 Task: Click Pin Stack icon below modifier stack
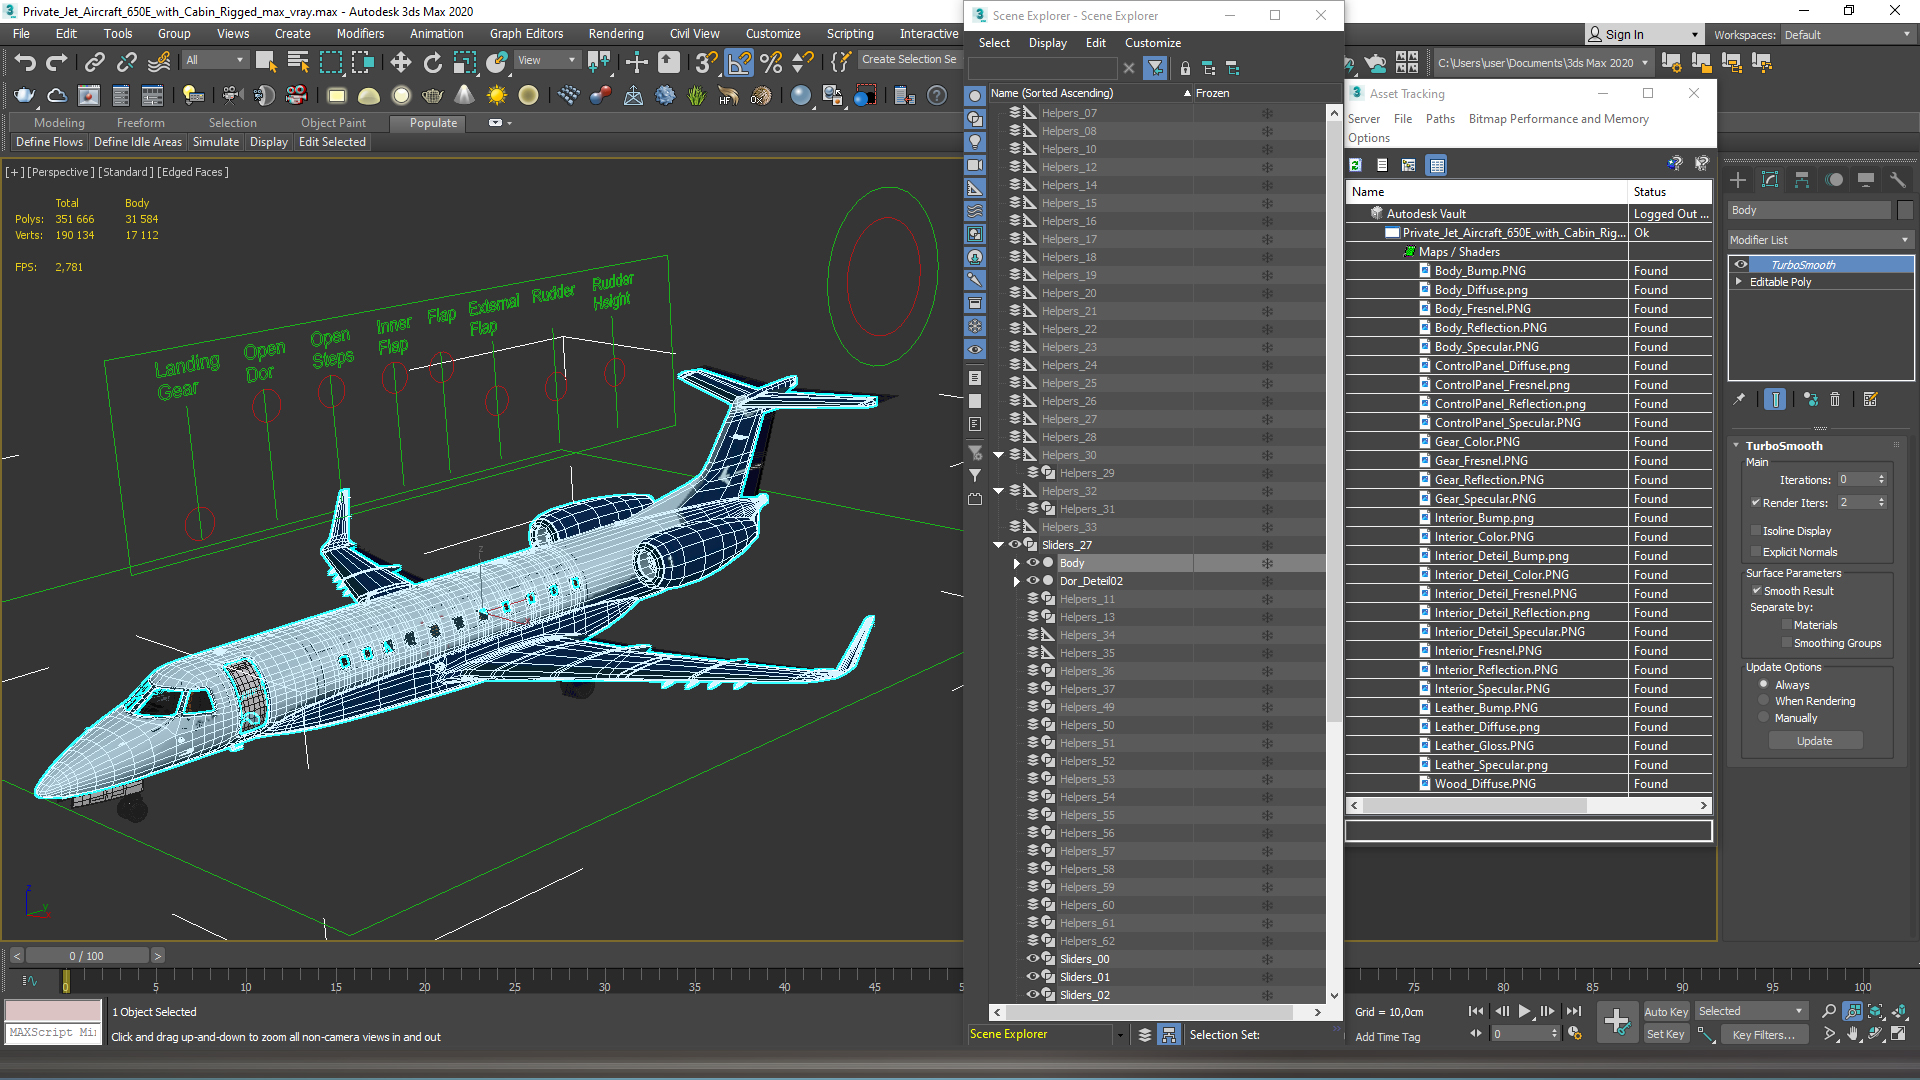[x=1740, y=399]
